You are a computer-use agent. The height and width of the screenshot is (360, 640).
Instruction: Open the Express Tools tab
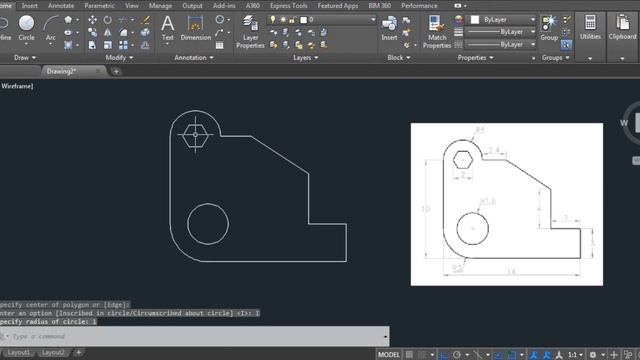point(289,6)
